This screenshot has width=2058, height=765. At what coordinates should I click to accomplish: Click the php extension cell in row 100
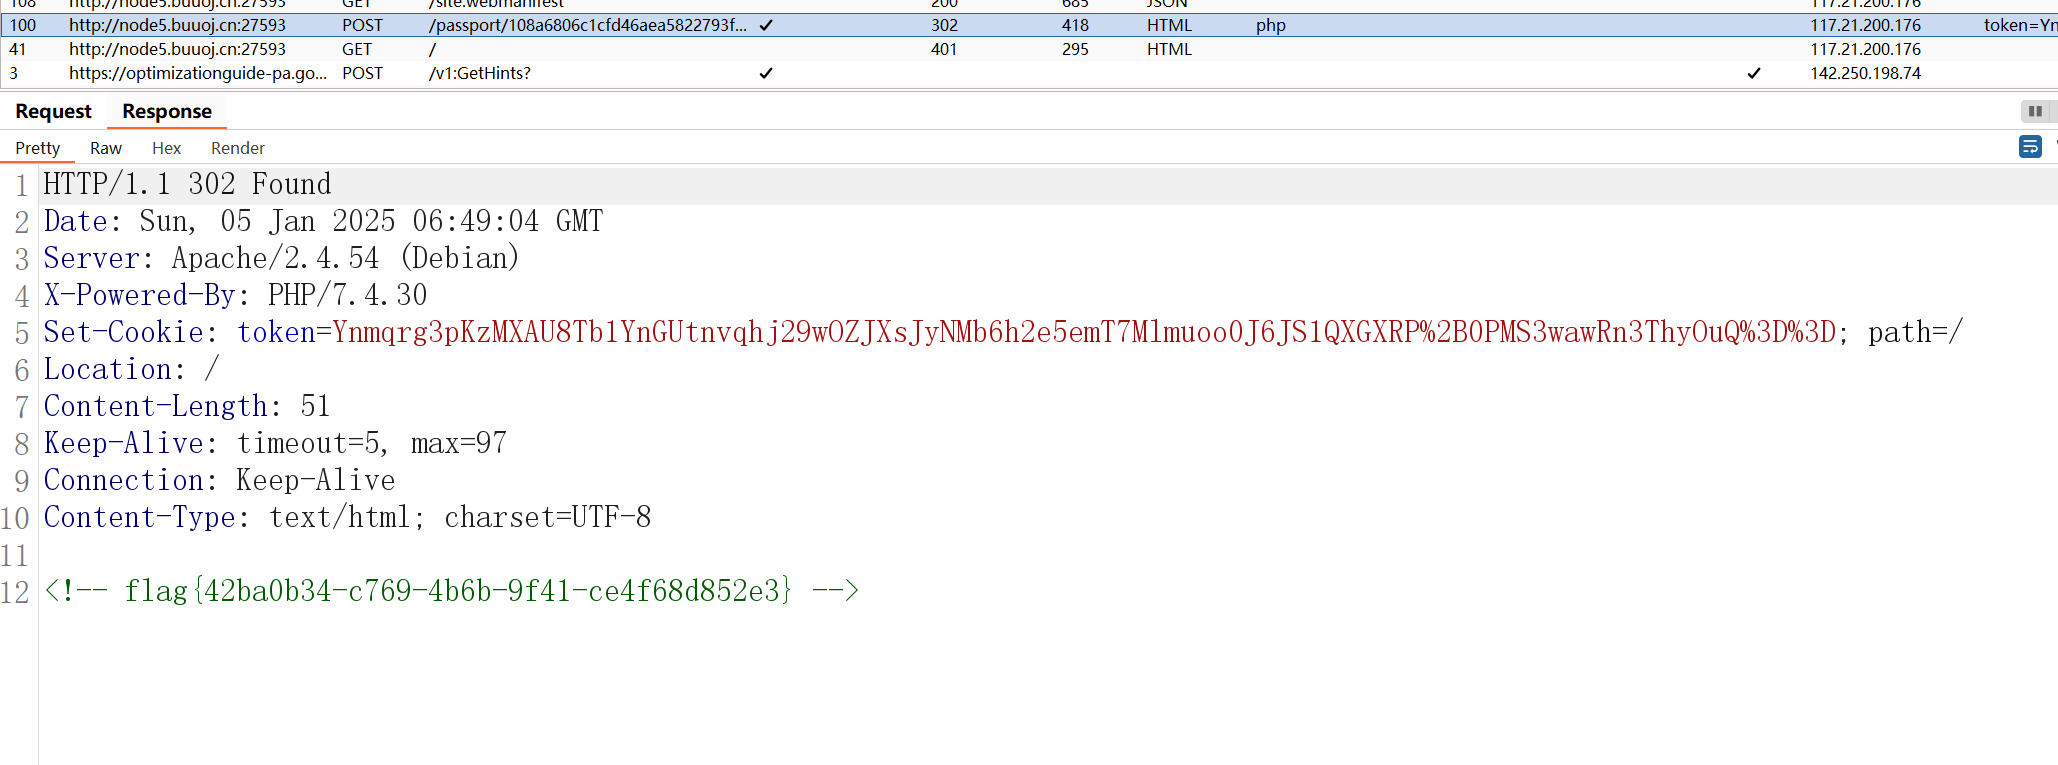pos(1271,25)
